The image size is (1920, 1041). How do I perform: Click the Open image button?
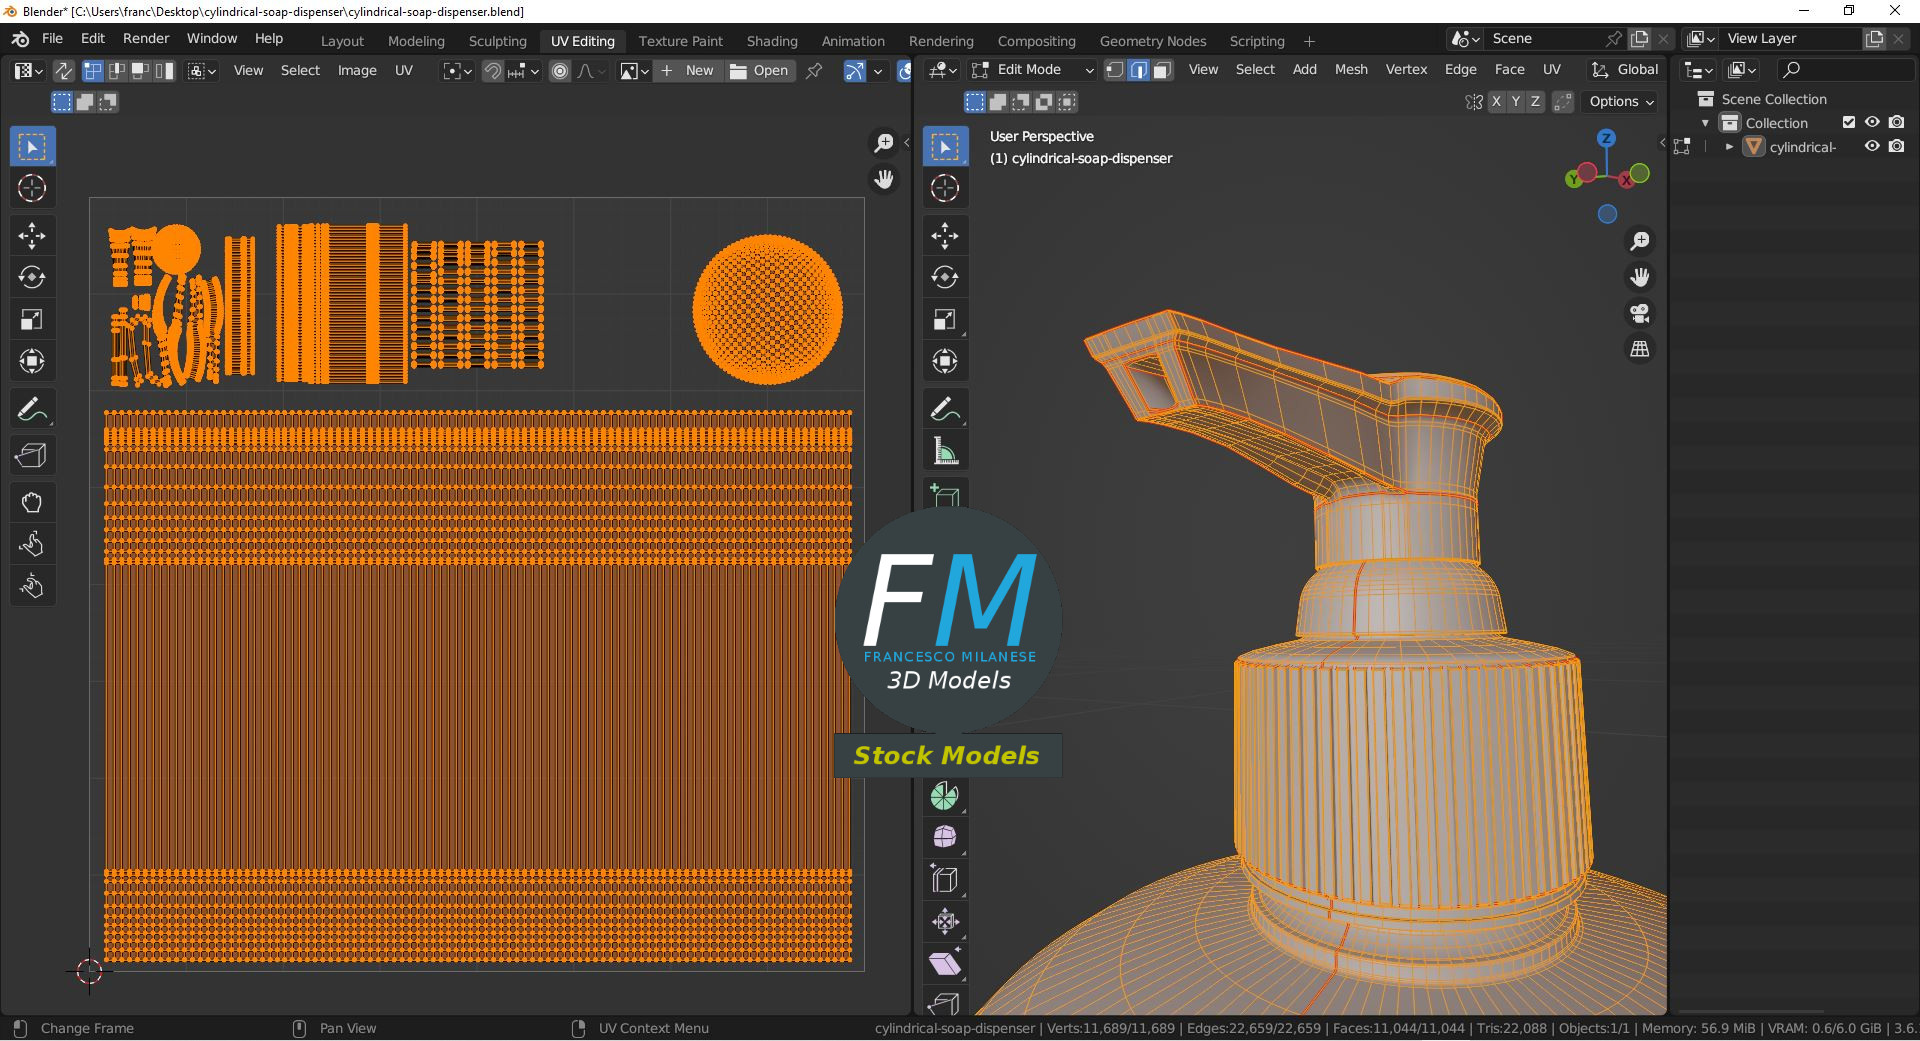pyautogui.click(x=759, y=71)
